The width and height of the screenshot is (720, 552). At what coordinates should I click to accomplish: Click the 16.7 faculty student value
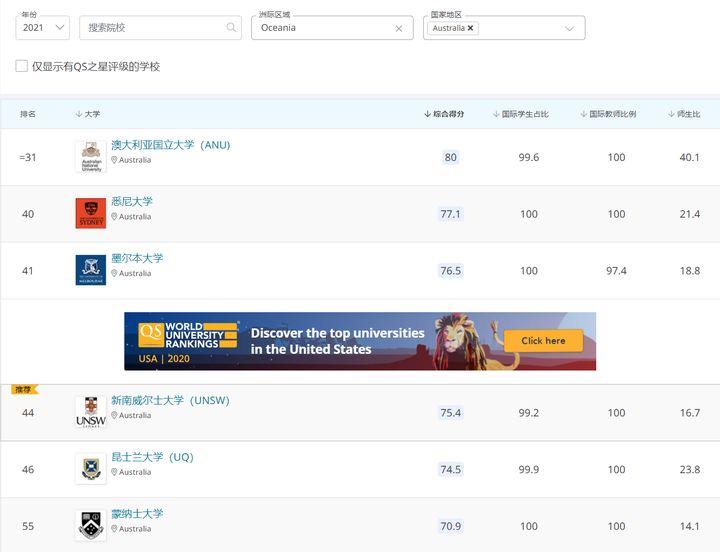tap(690, 413)
